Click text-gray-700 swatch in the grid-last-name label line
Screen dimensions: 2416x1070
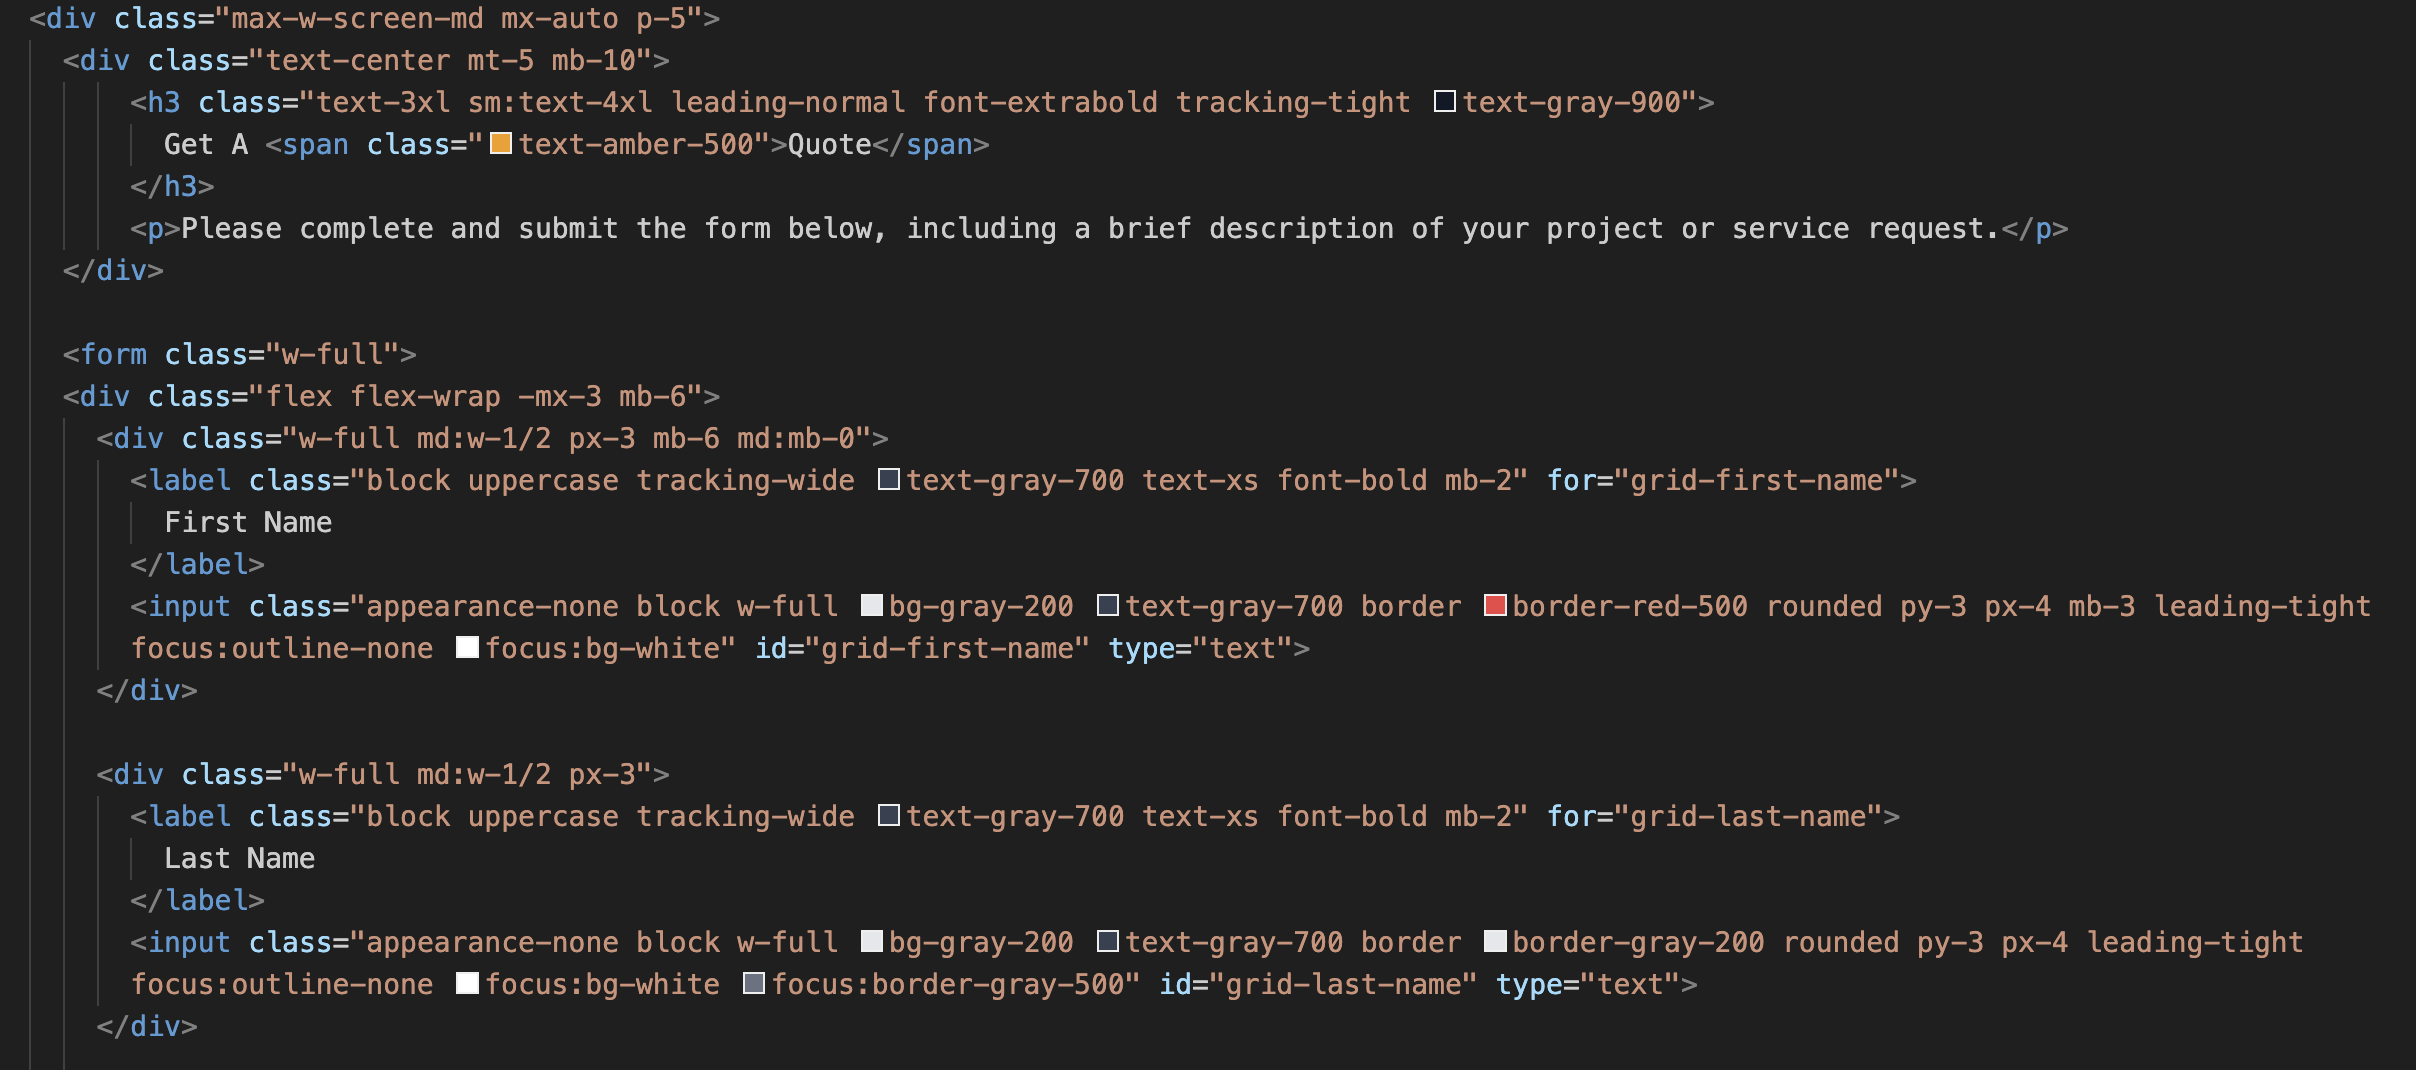point(889,816)
